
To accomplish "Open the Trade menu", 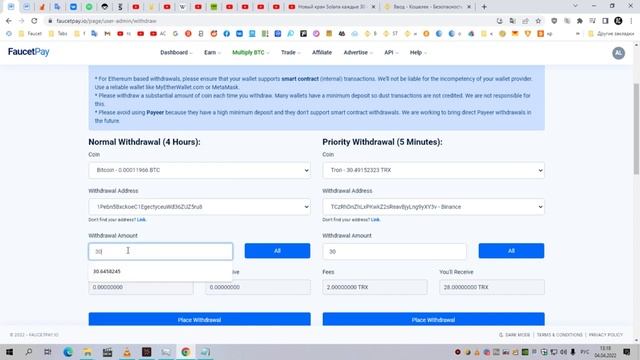I will [291, 53].
